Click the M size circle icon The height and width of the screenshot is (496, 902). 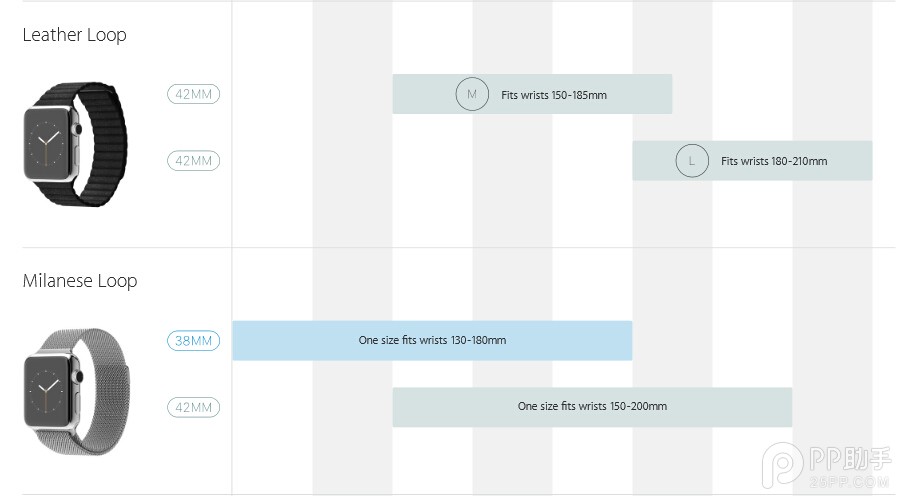[x=472, y=94]
